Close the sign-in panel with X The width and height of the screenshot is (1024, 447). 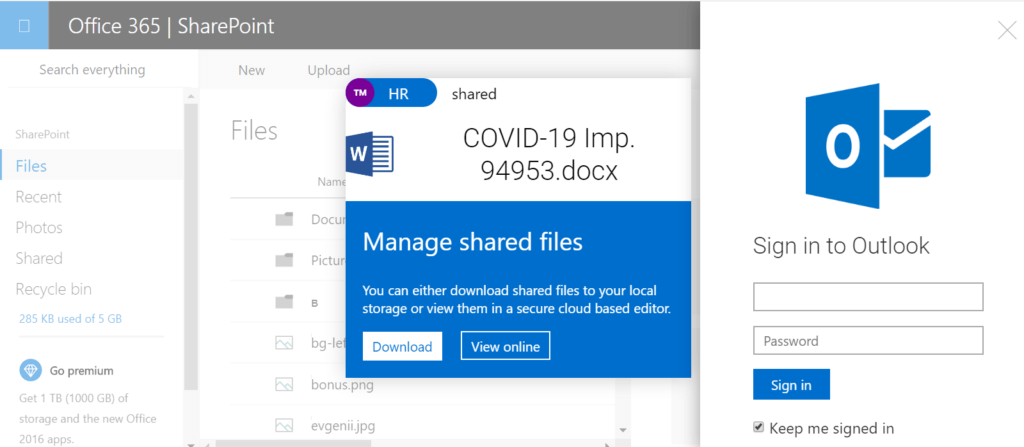[1006, 30]
